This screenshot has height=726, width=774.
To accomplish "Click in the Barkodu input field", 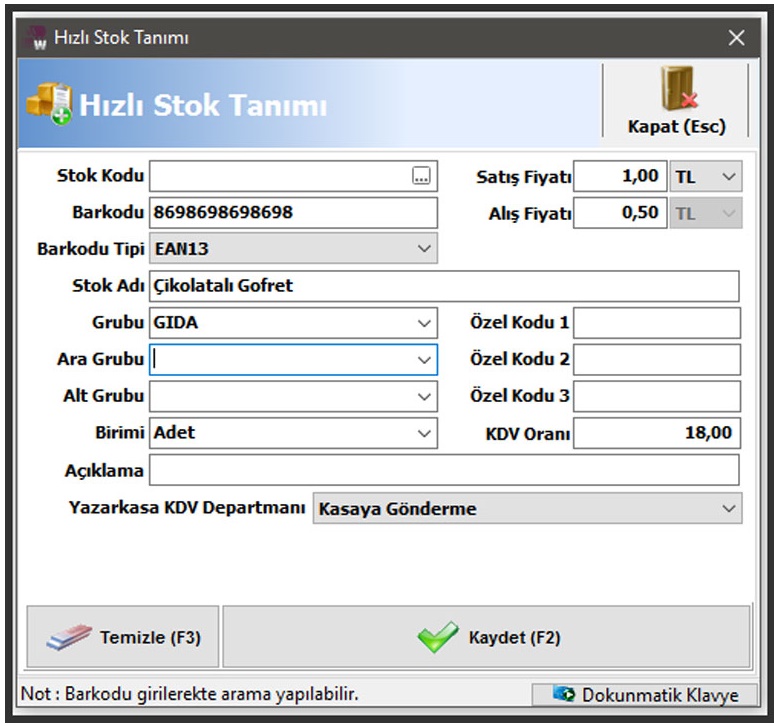I will coord(293,213).
